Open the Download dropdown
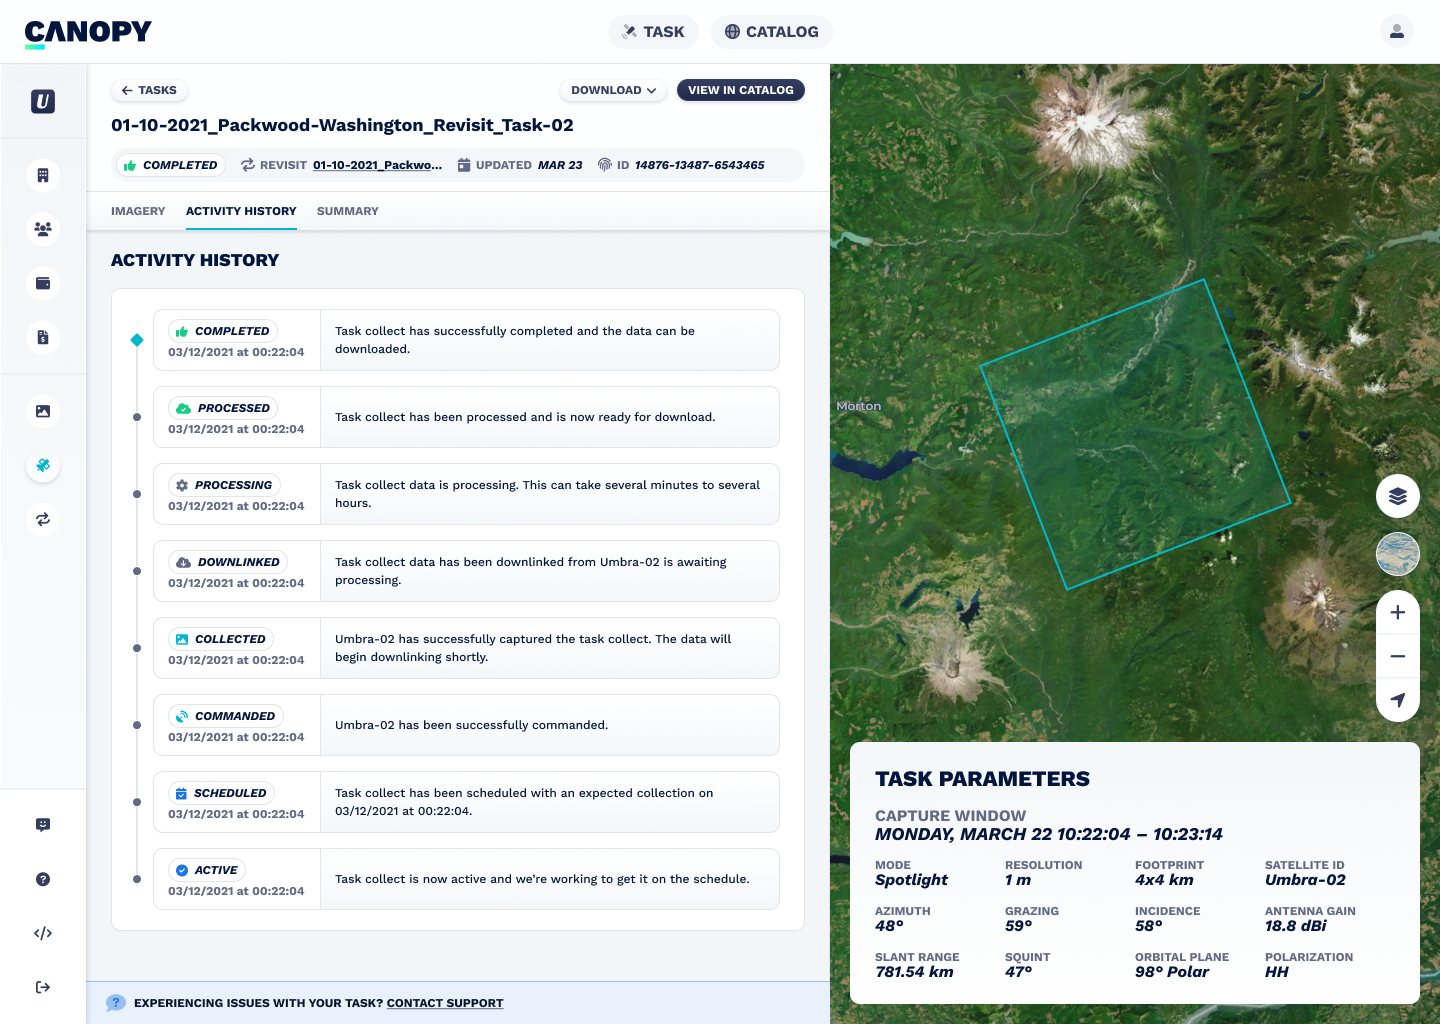This screenshot has height=1024, width=1440. [613, 90]
